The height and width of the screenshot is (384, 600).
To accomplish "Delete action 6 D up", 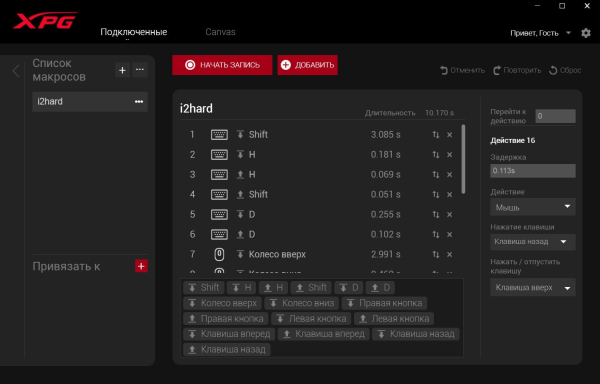I will click(x=450, y=234).
